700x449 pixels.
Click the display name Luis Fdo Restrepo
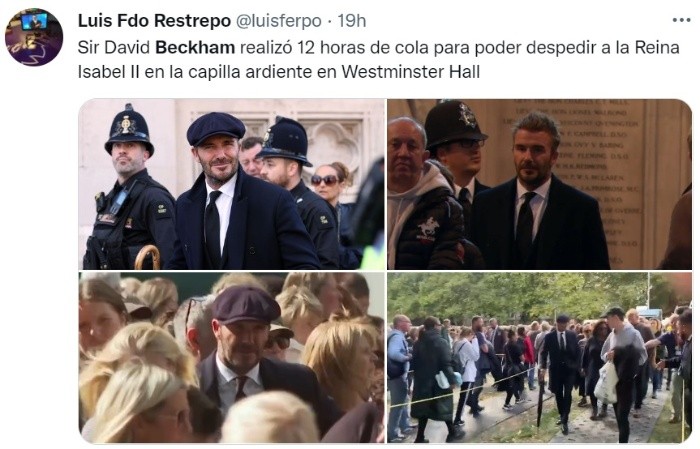(154, 21)
